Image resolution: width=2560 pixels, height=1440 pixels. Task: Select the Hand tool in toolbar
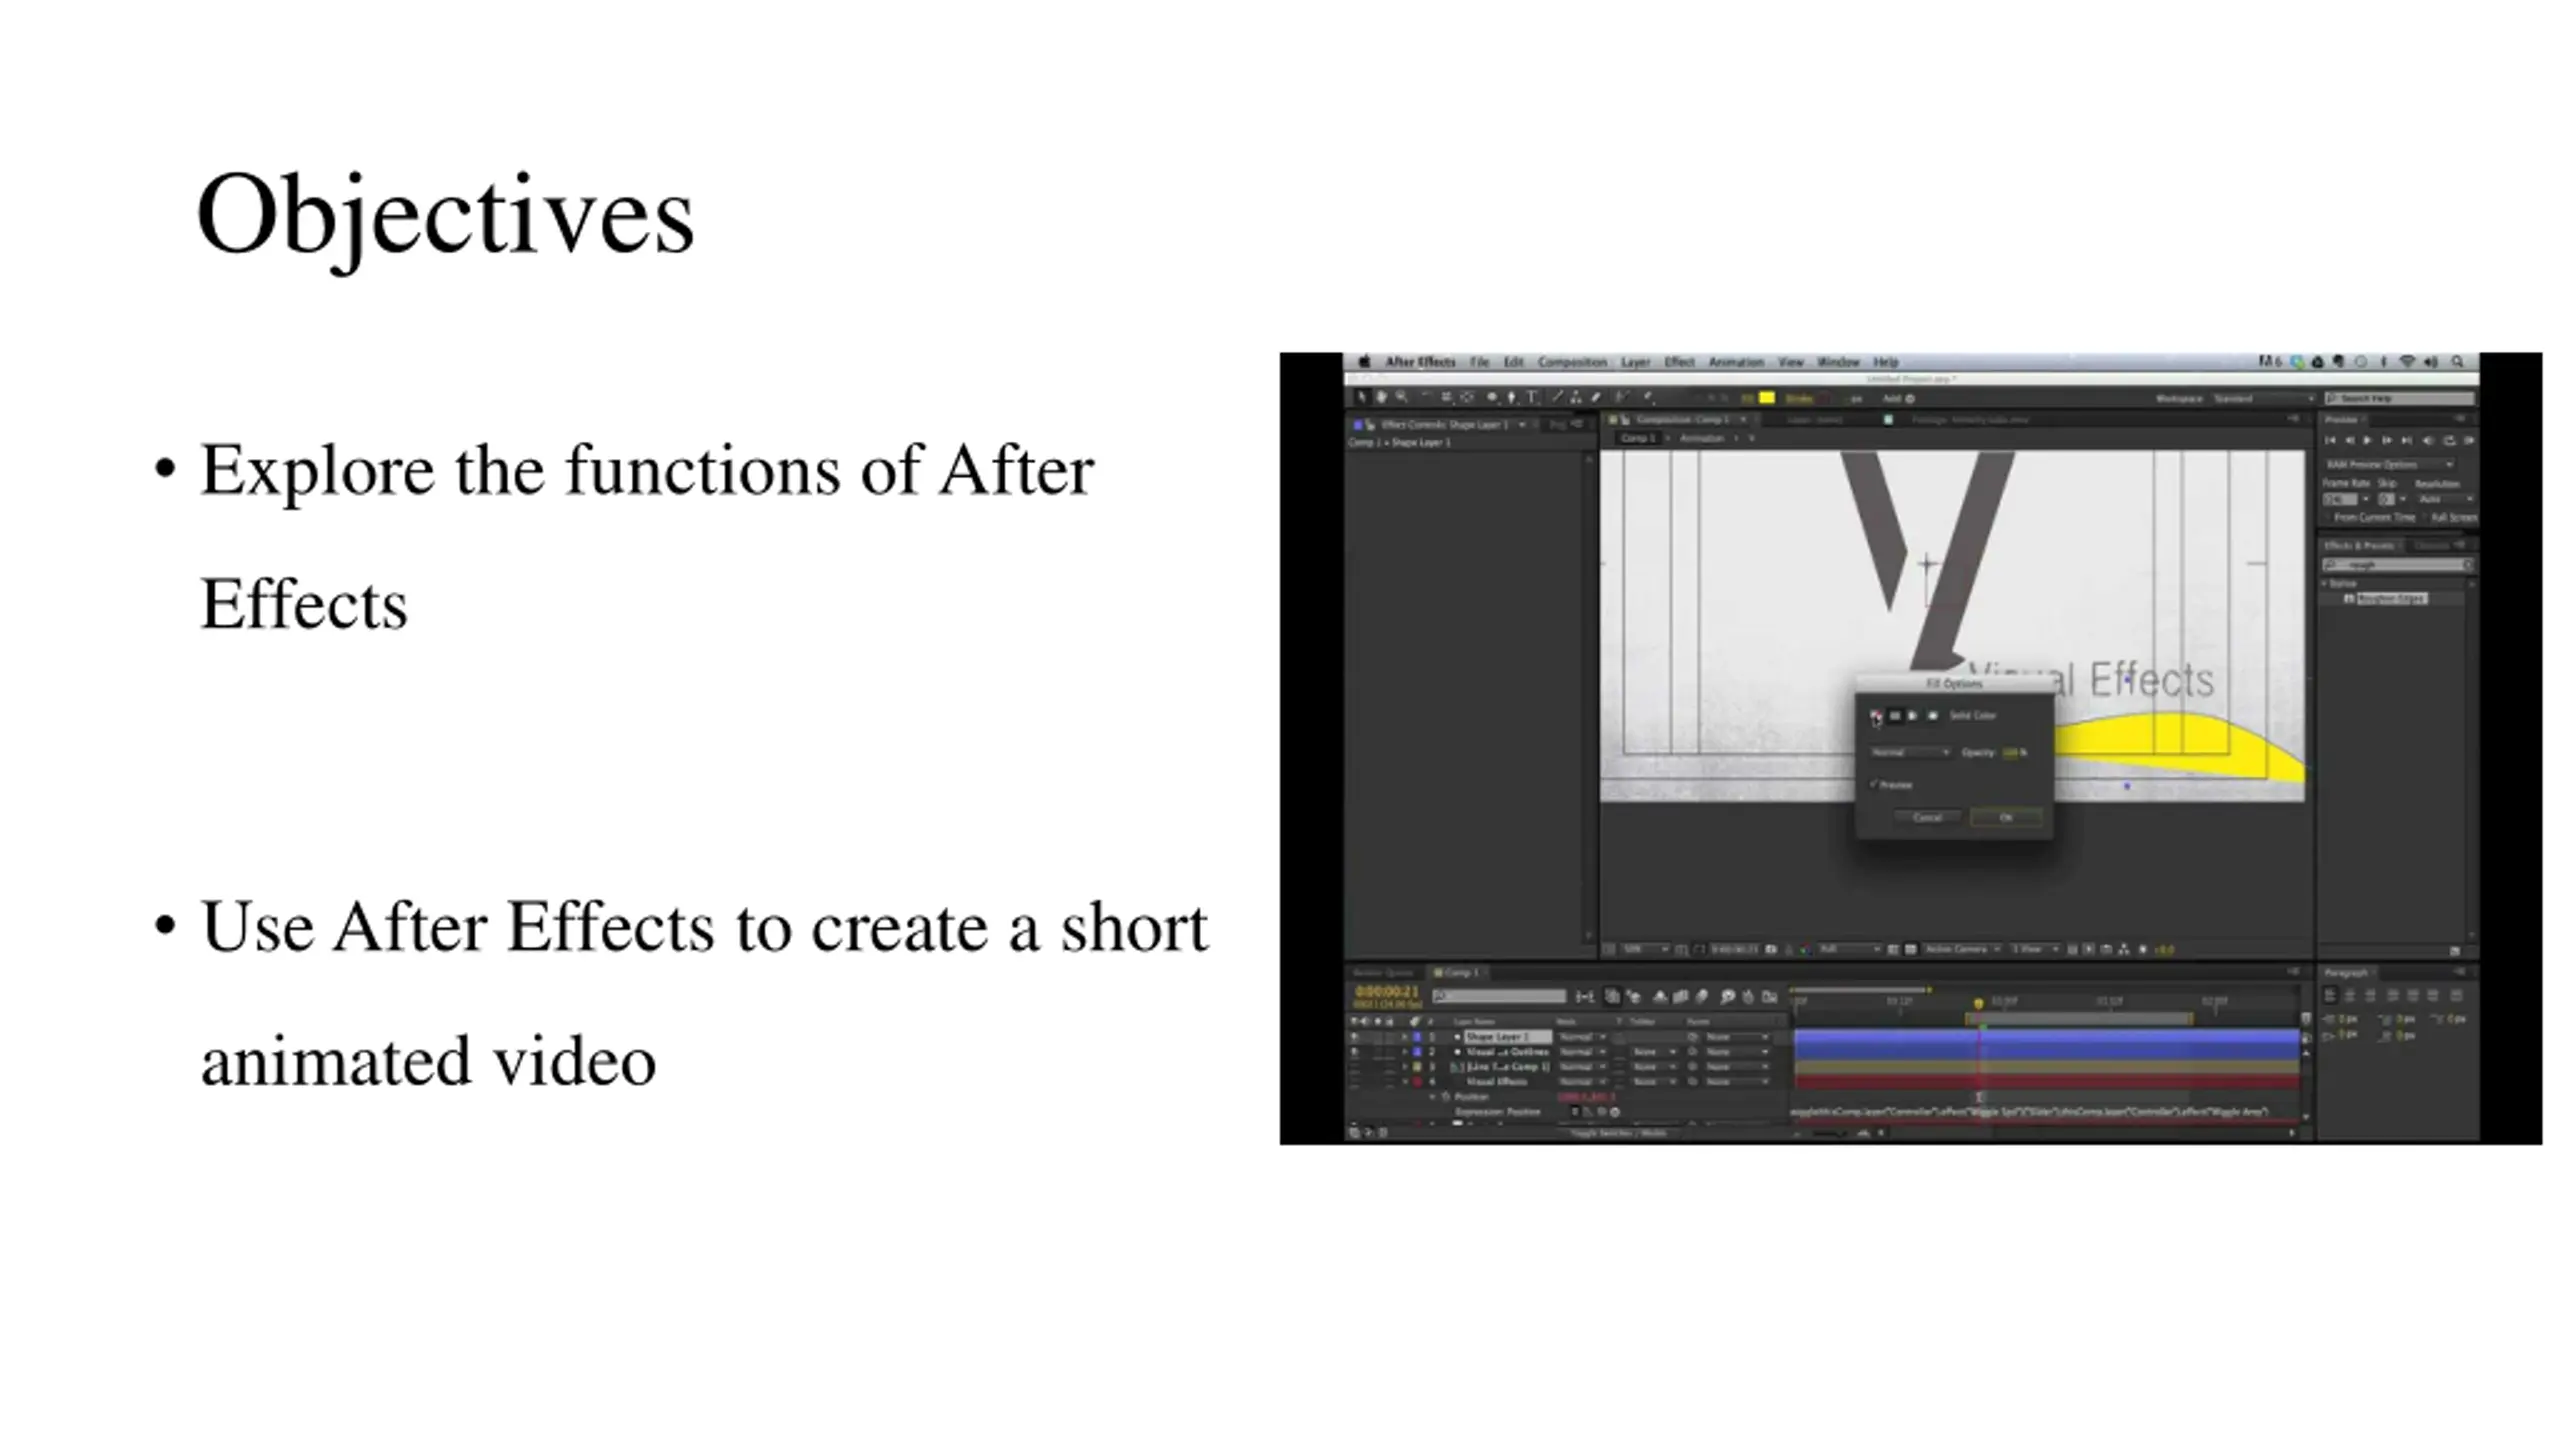pyautogui.click(x=1381, y=398)
